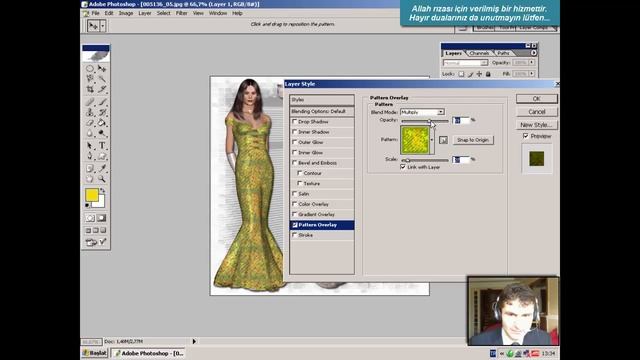Click the Başlat start button
This screenshot has height=360, width=640.
(x=95, y=353)
